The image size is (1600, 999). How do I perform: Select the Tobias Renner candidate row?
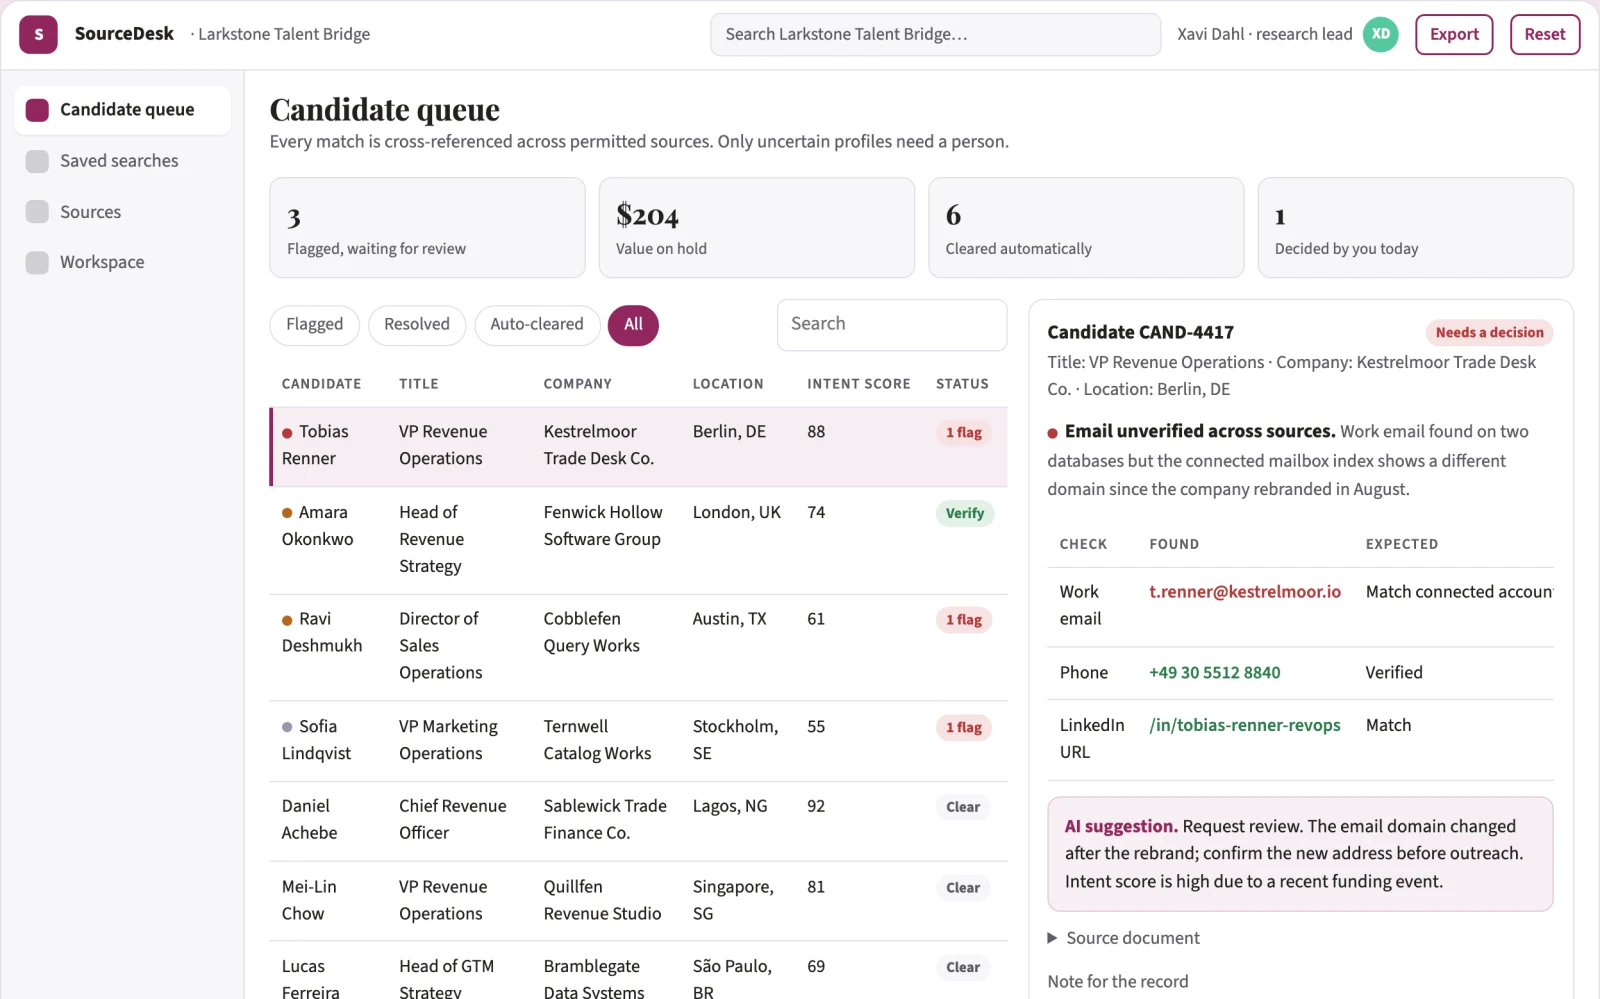tap(638, 446)
